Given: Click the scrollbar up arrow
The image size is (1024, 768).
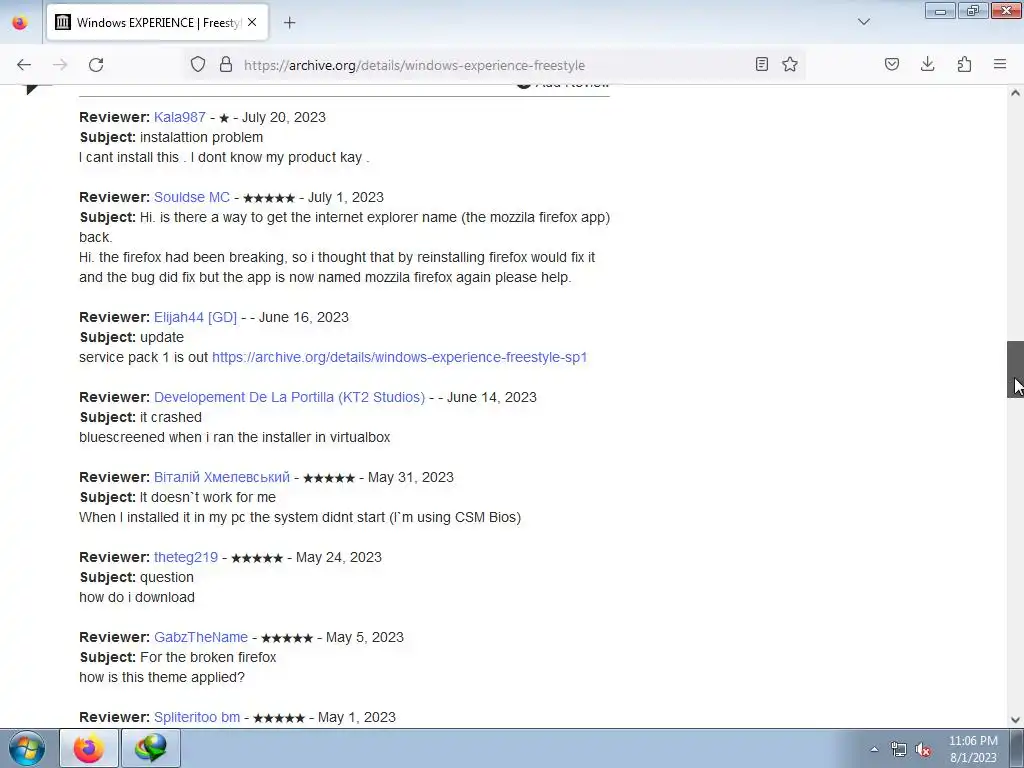Looking at the screenshot, I should click(1015, 93).
